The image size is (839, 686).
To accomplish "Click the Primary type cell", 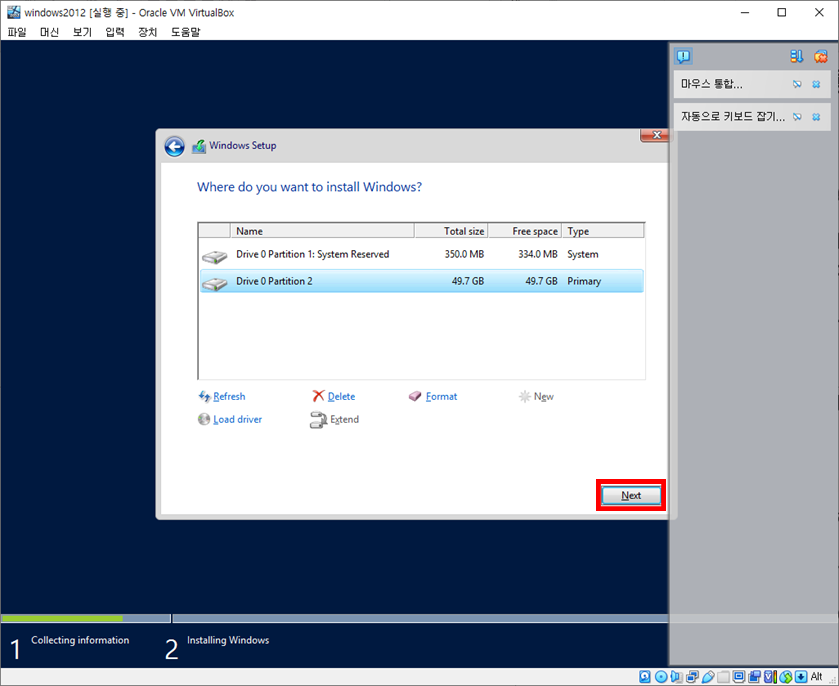I will pyautogui.click(x=584, y=281).
